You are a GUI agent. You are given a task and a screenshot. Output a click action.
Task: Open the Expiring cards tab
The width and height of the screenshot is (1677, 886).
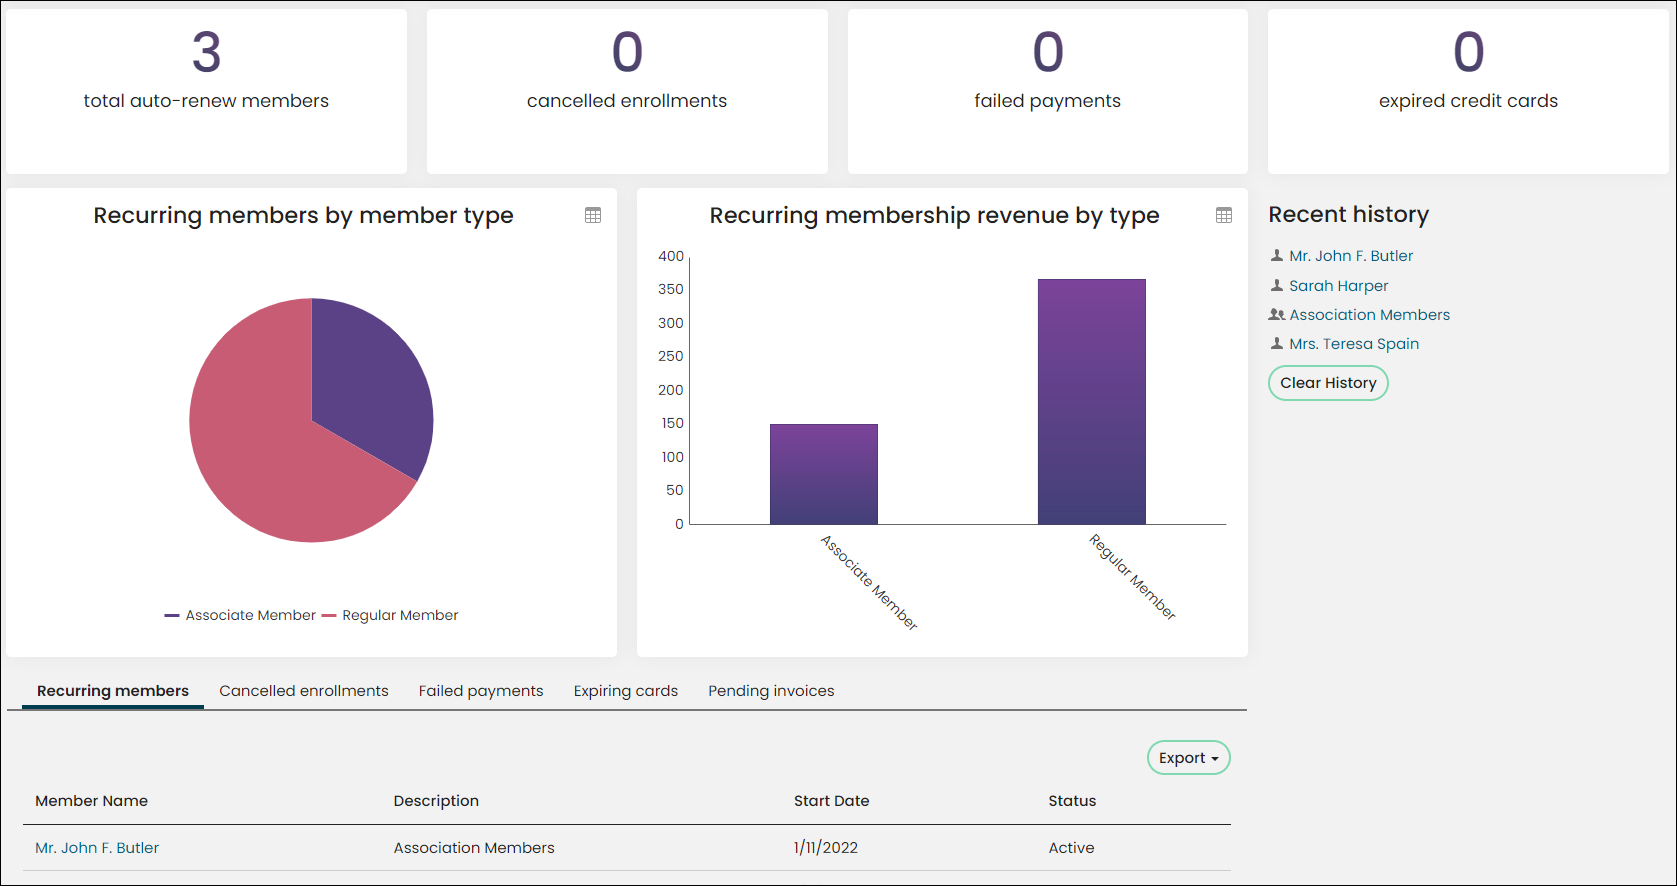tap(626, 691)
